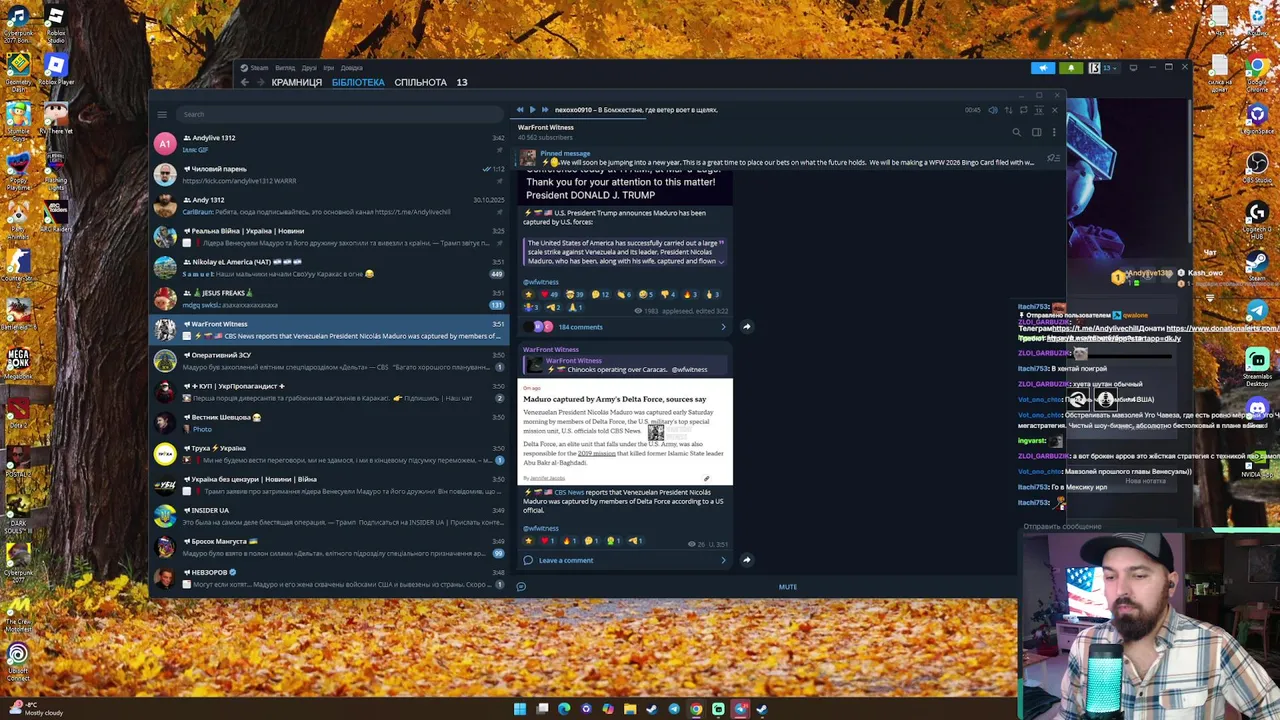Open the Telegram hamburger menu

click(162, 114)
